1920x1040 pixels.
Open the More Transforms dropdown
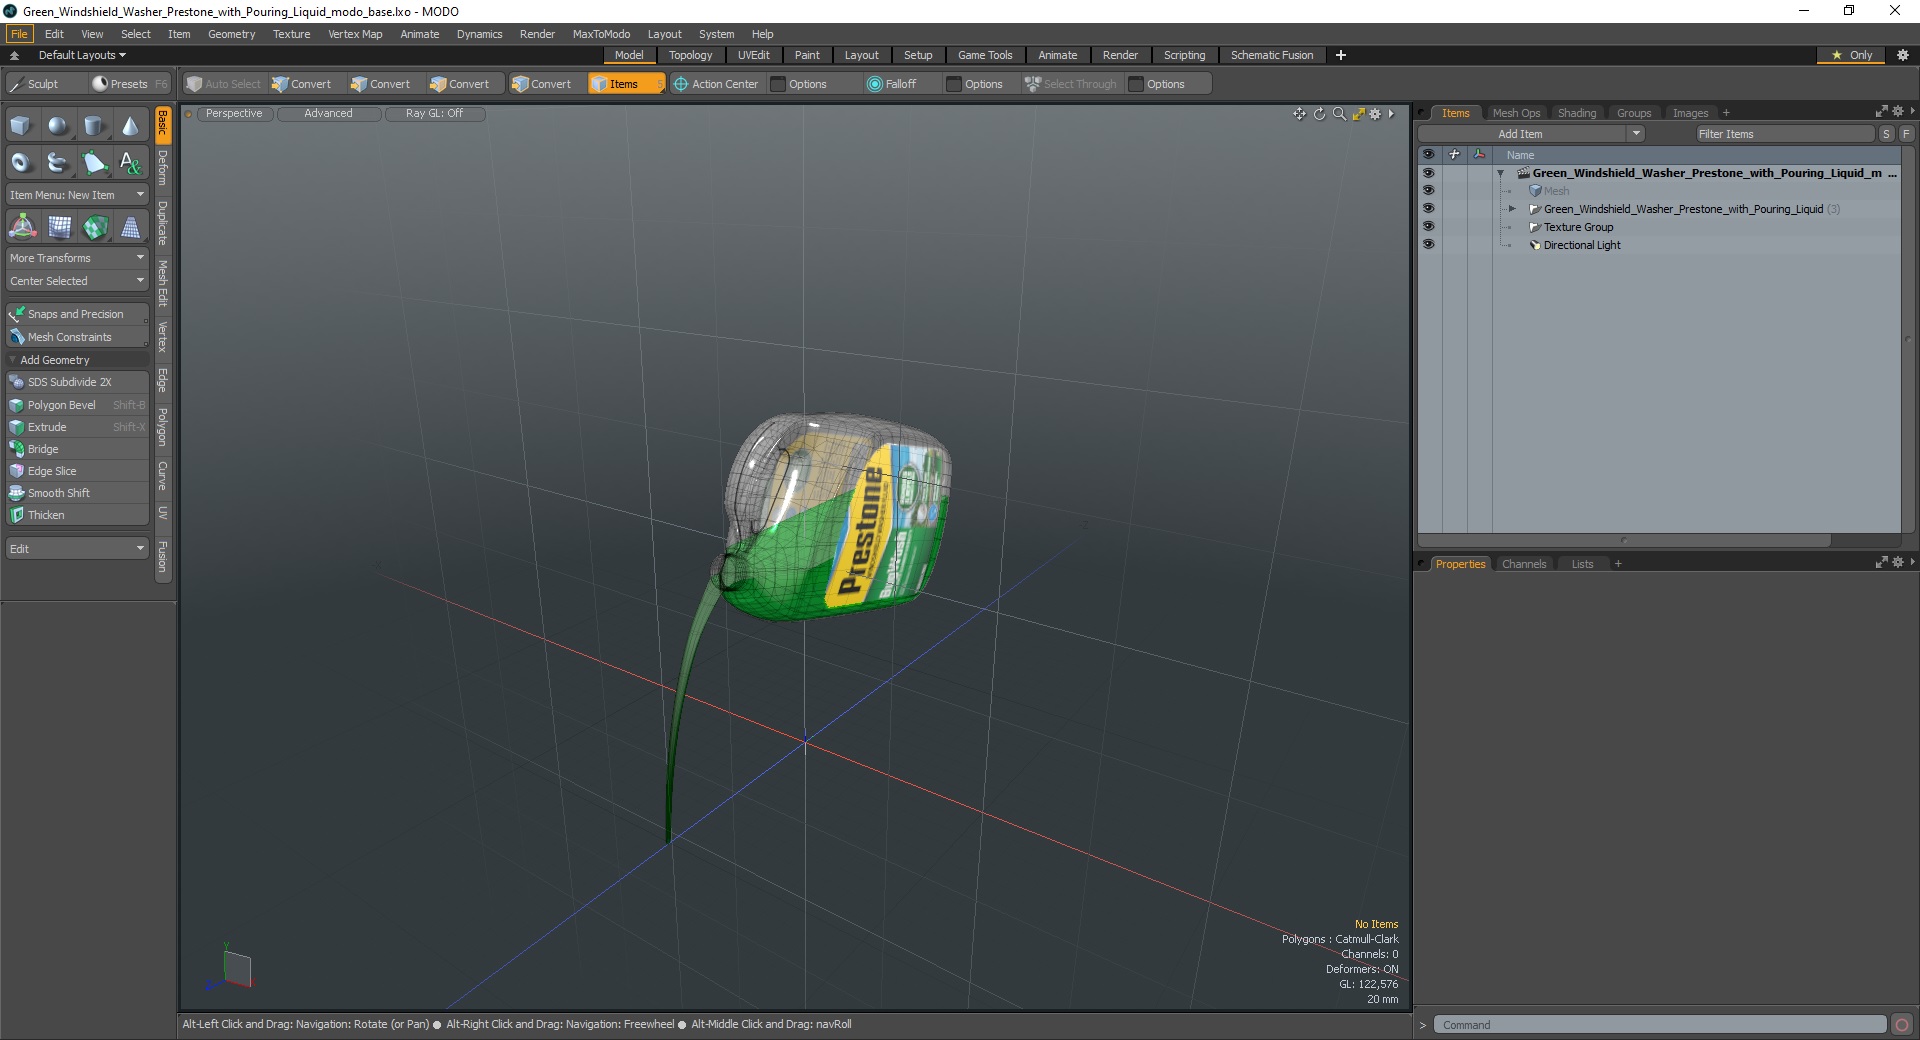pos(78,258)
